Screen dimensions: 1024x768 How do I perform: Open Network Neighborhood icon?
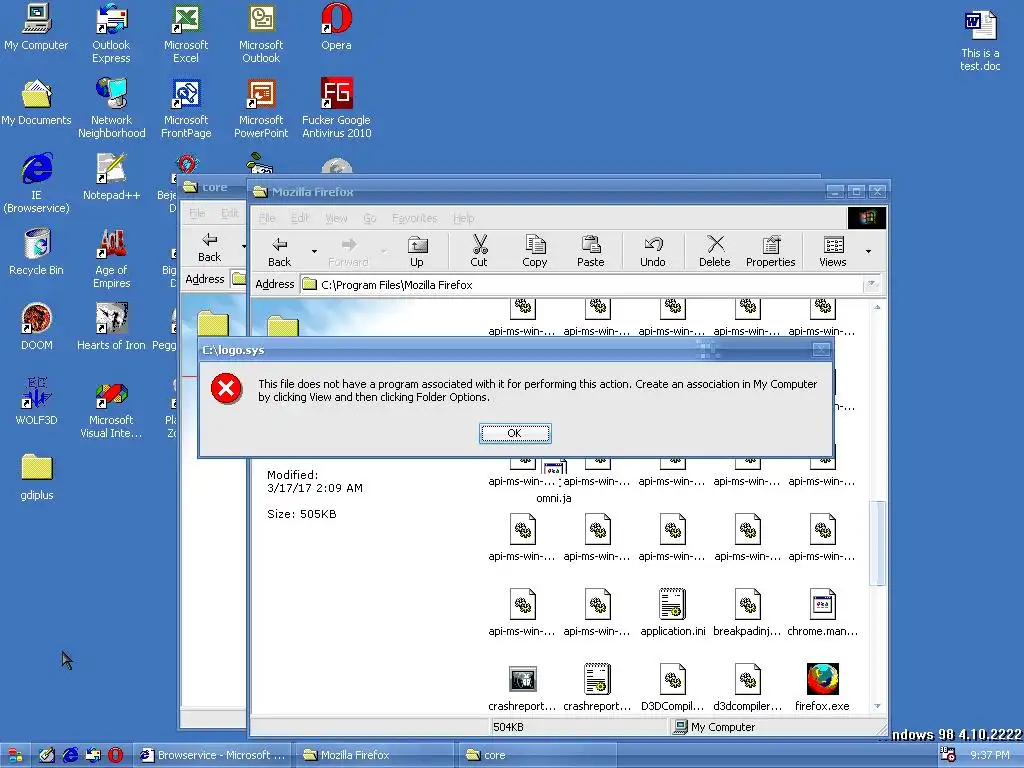coord(112,109)
